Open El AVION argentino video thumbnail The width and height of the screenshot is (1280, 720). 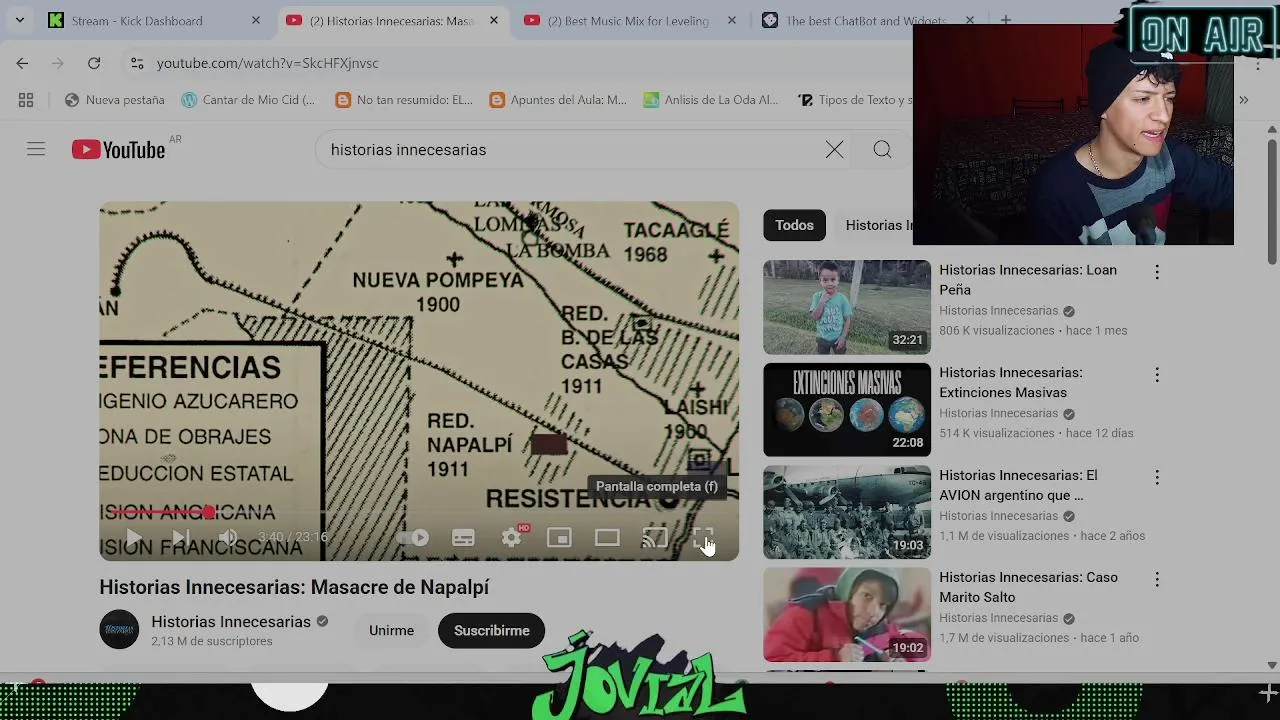pos(847,512)
